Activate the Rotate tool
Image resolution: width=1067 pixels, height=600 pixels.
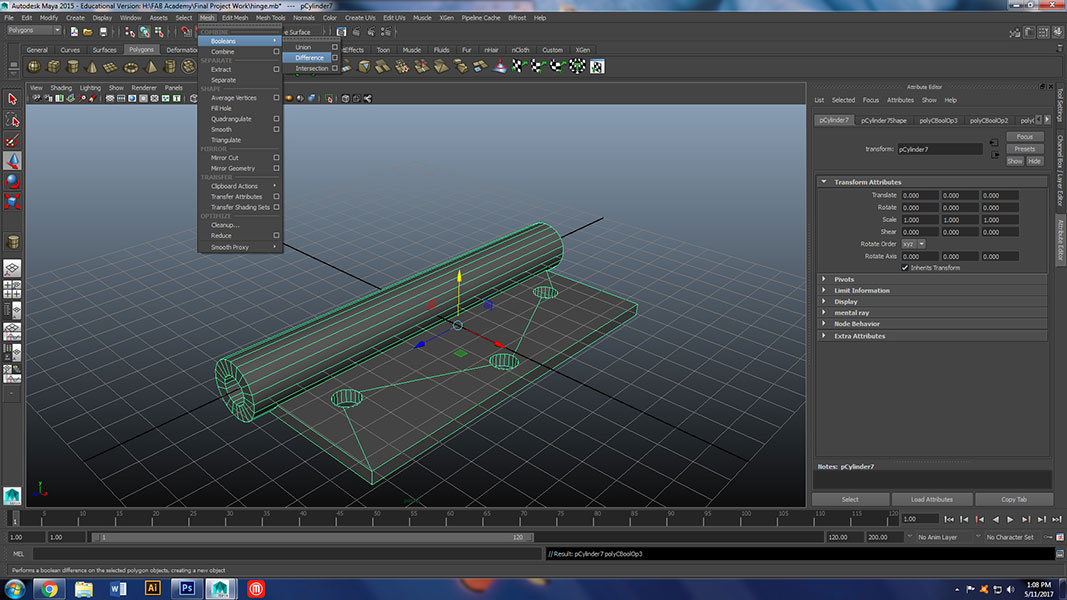tap(12, 181)
